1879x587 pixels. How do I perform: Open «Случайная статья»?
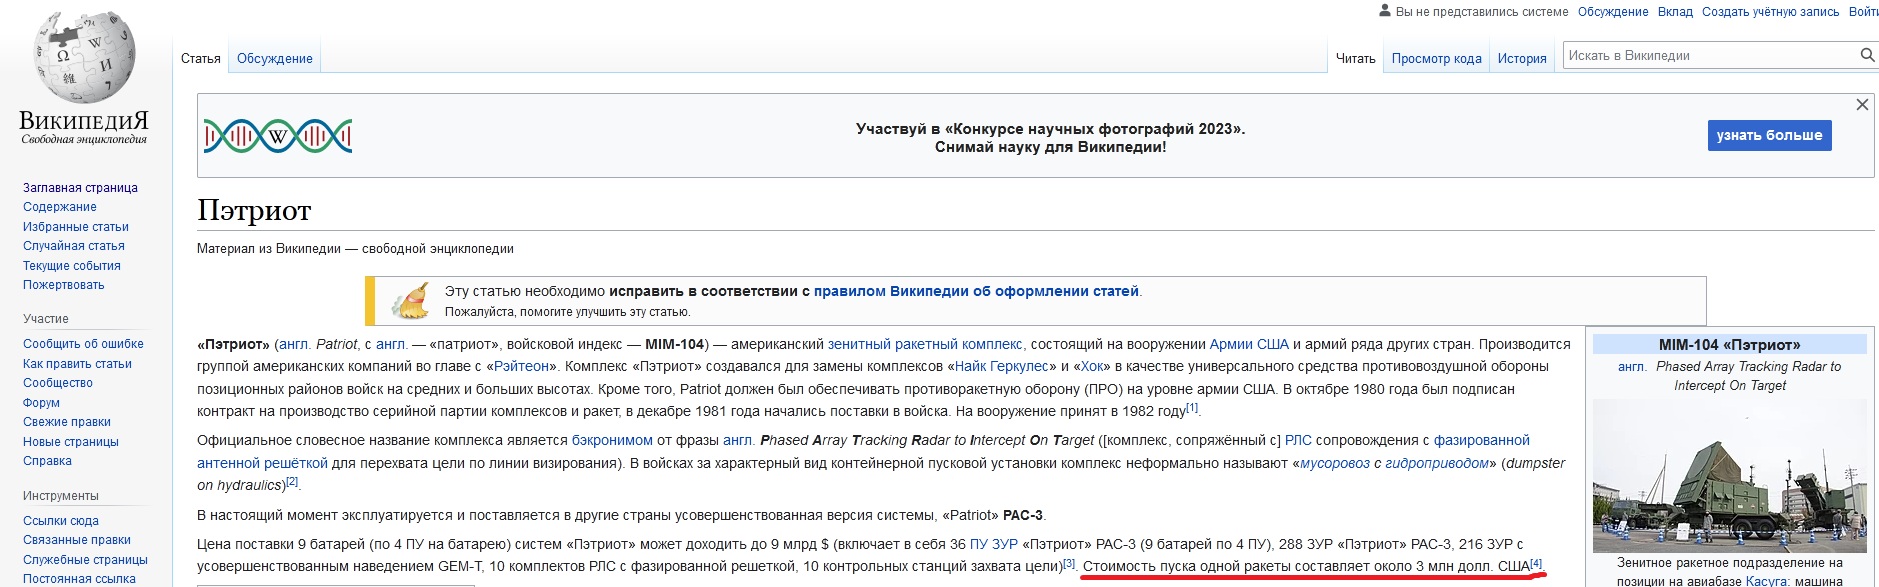(x=74, y=246)
